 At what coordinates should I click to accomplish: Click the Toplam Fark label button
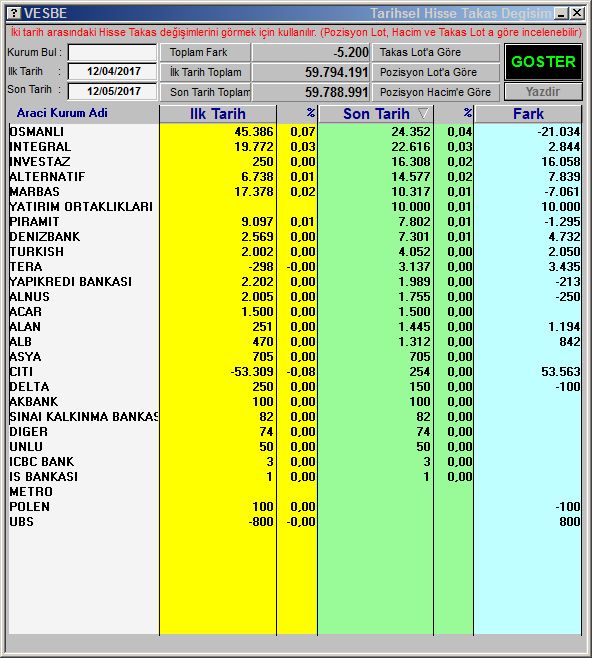tap(205, 52)
